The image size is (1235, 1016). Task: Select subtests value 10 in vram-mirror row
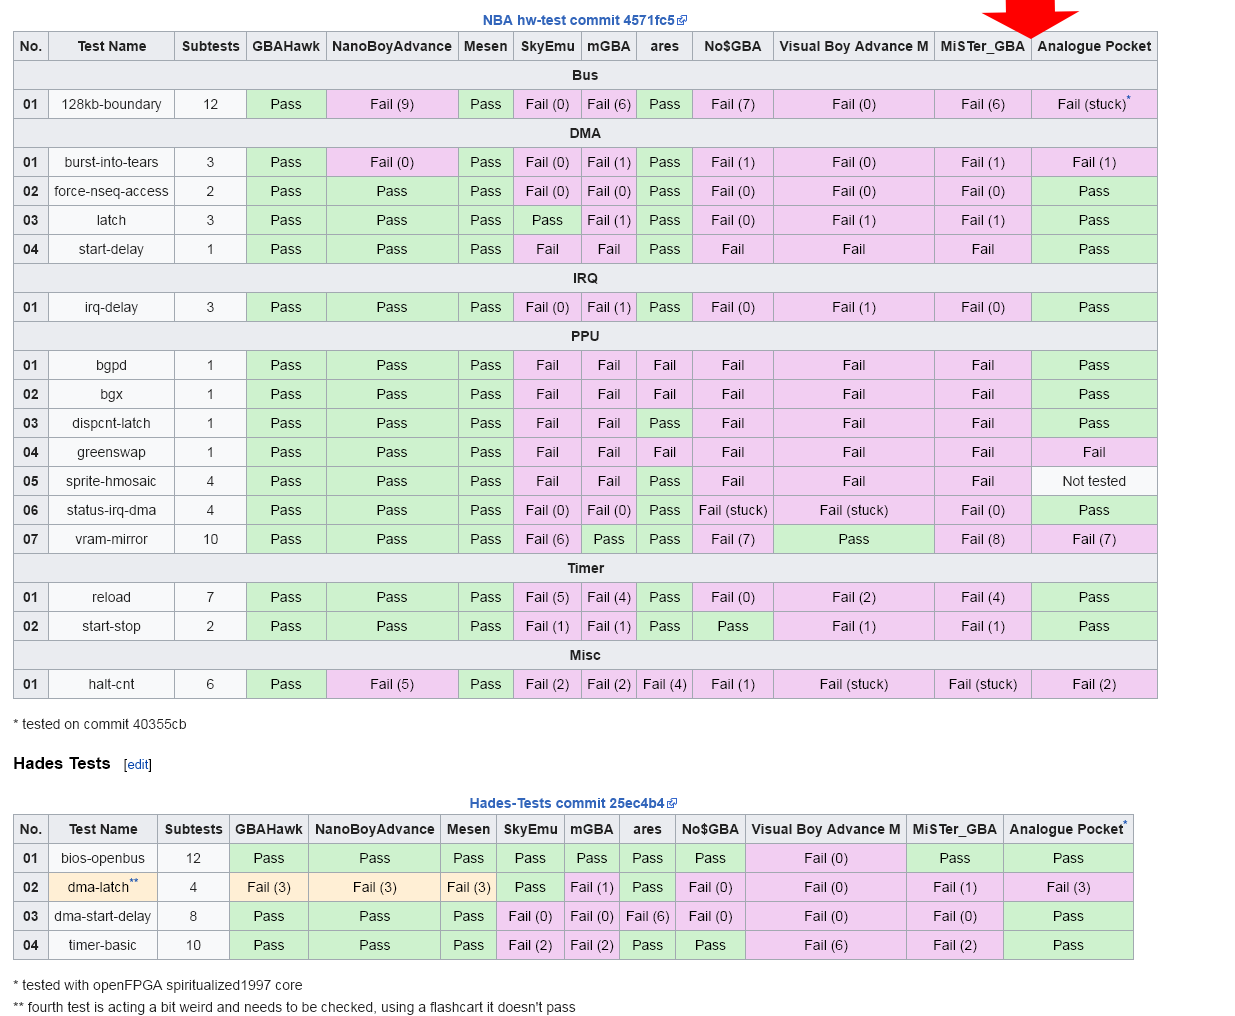click(x=210, y=539)
